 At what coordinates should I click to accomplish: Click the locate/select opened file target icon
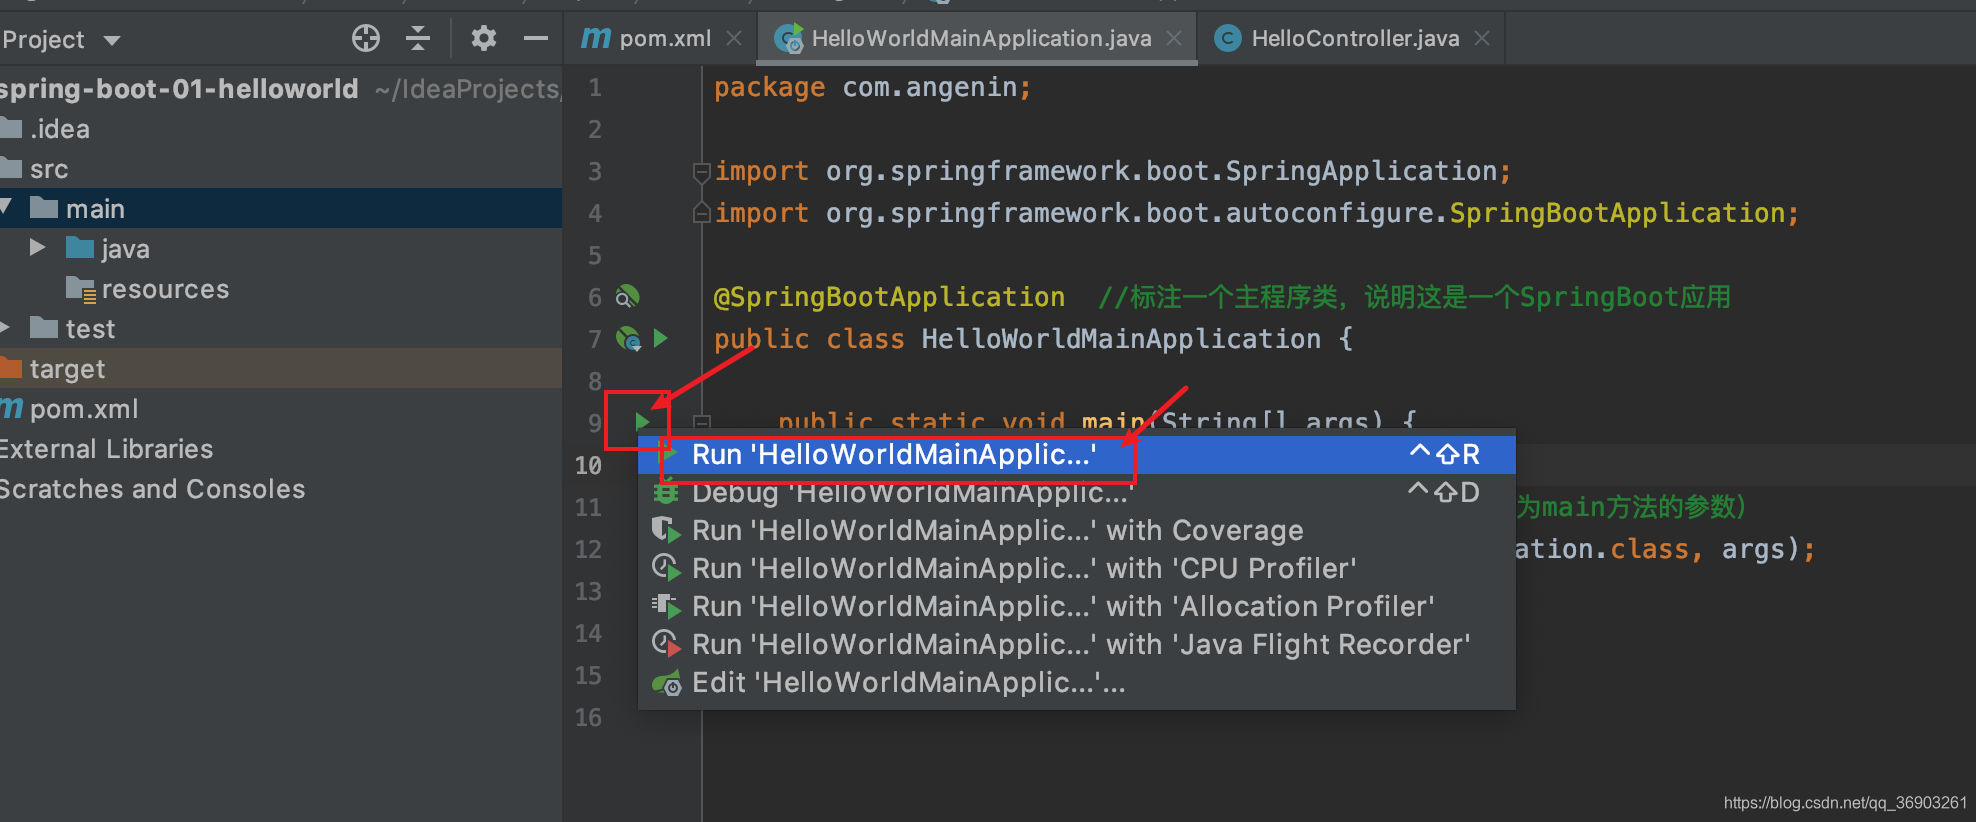tap(366, 39)
